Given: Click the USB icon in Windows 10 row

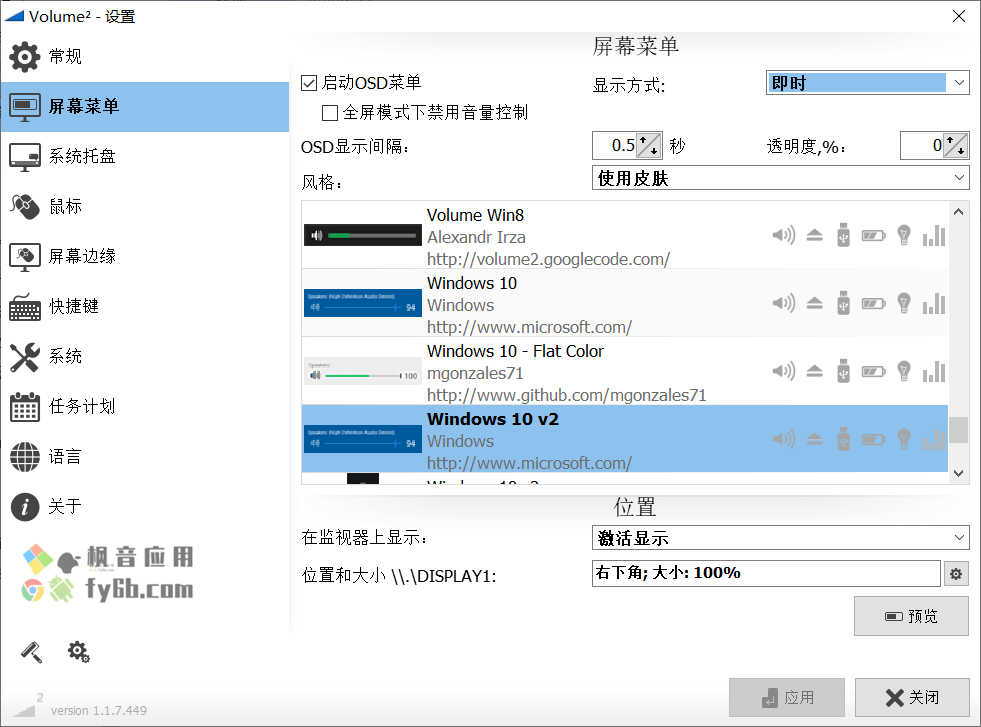Looking at the screenshot, I should click(843, 303).
